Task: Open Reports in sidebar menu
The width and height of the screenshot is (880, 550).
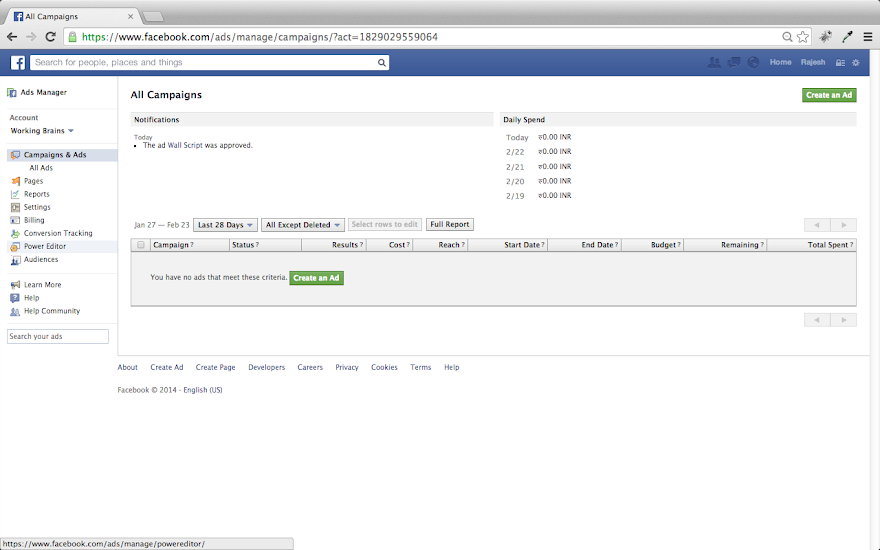Action: [36, 194]
